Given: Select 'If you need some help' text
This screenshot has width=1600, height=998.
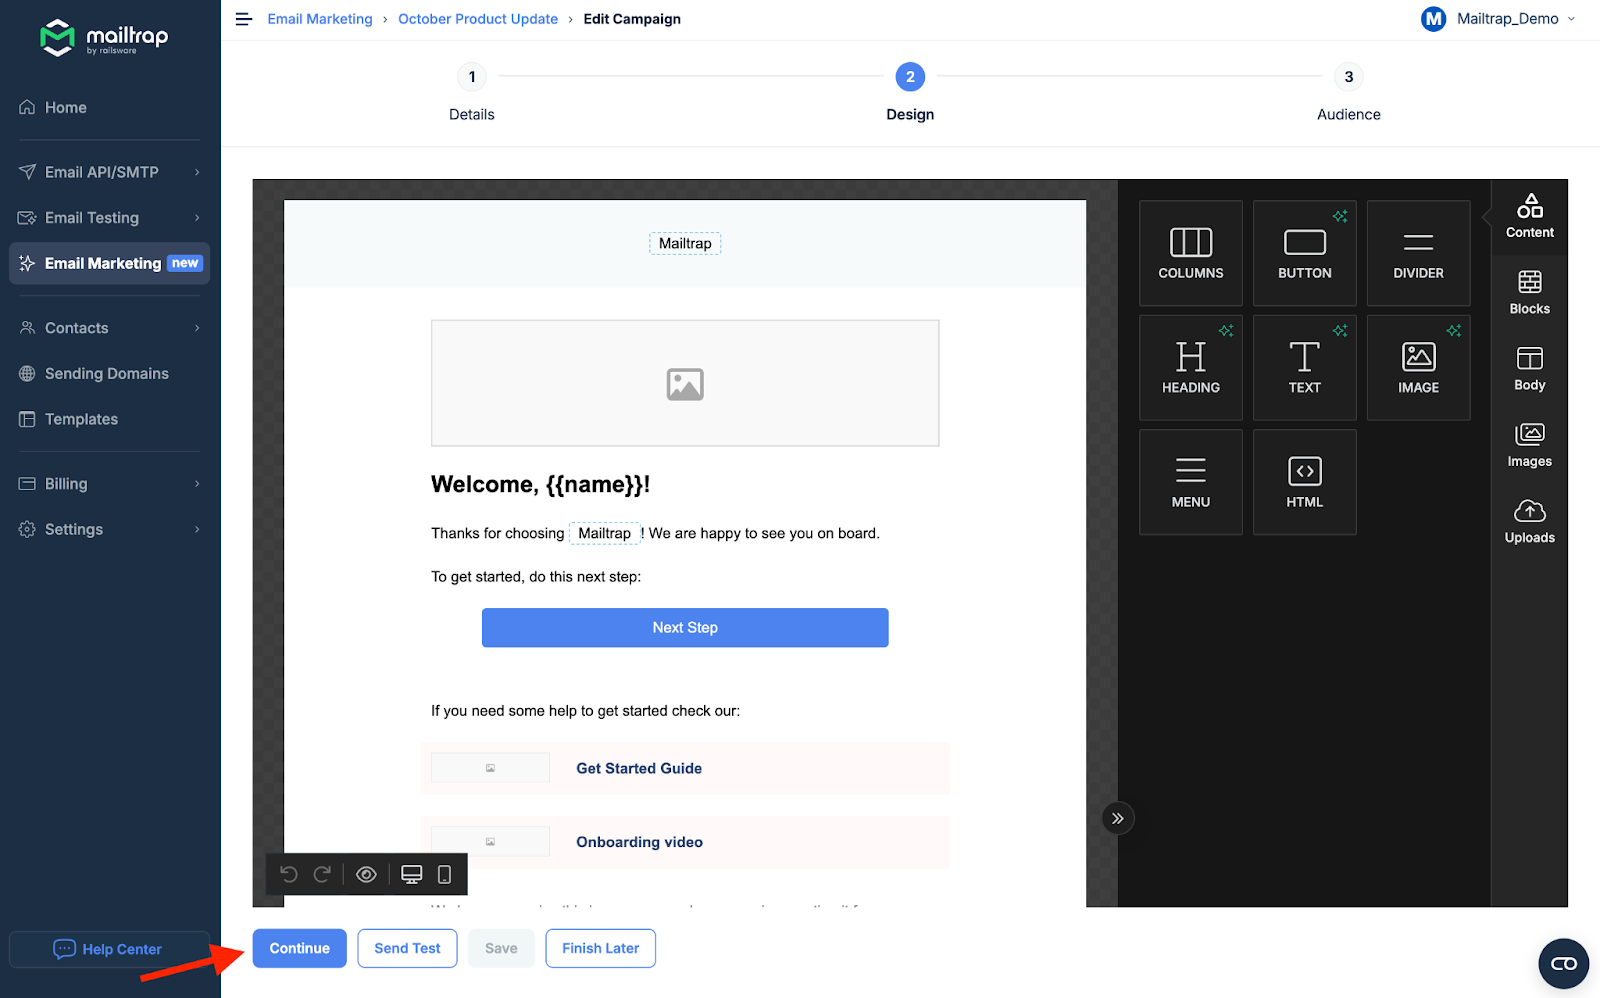Looking at the screenshot, I should [x=585, y=711].
